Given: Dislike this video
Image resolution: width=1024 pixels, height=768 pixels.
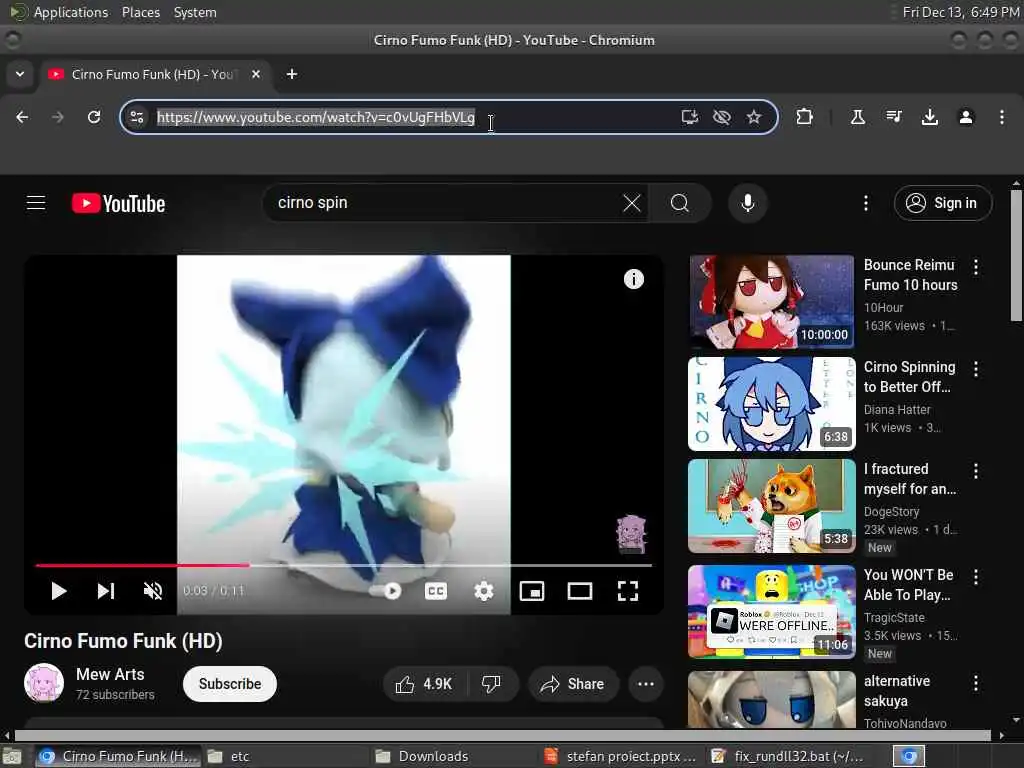Looking at the screenshot, I should (x=492, y=684).
